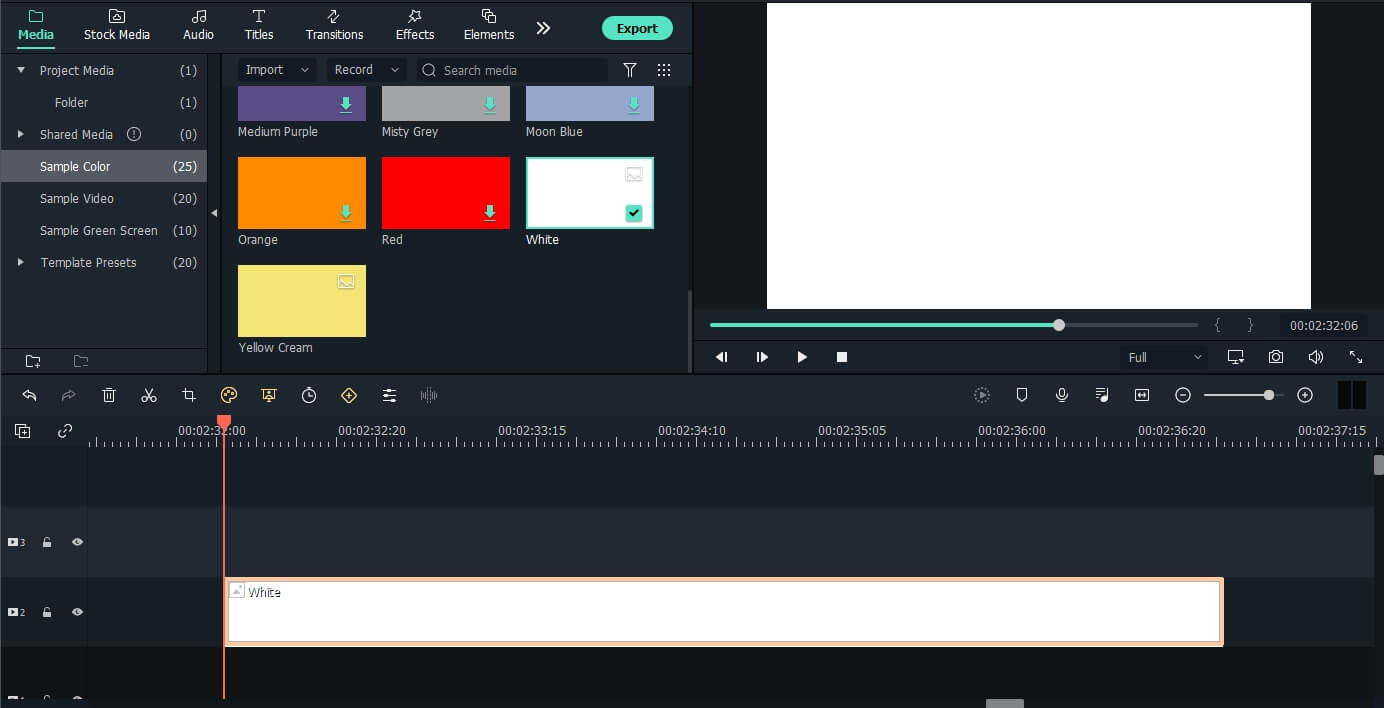Hide track 2 with eye icon
This screenshot has width=1384, height=708.
77,612
